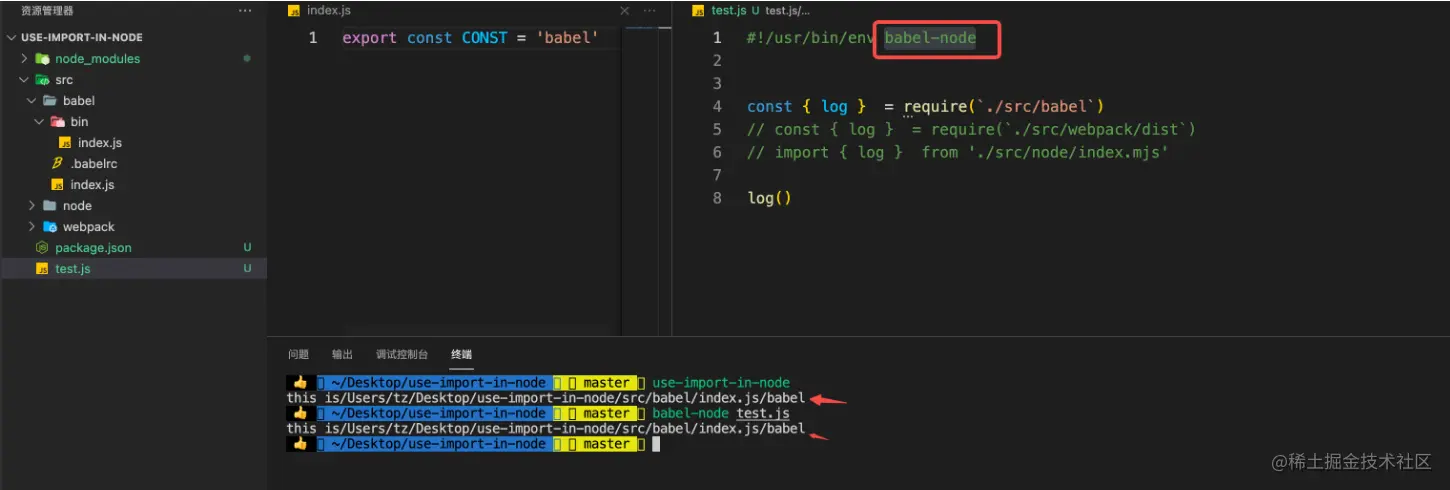1450x490 pixels.
Task: Click the babel-node command in terminal
Action: click(x=690, y=414)
